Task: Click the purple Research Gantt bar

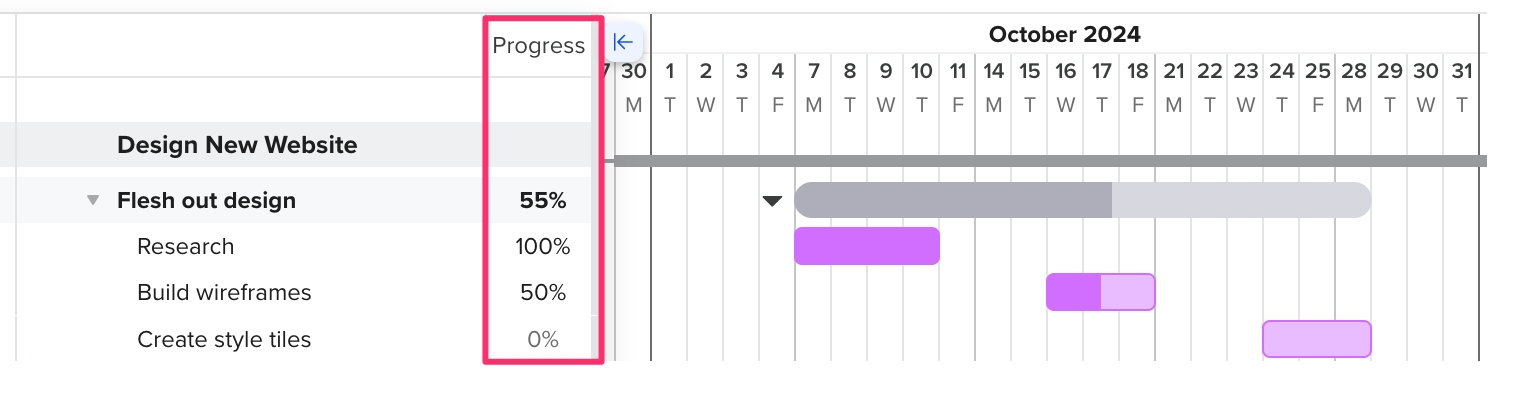Action: (867, 246)
